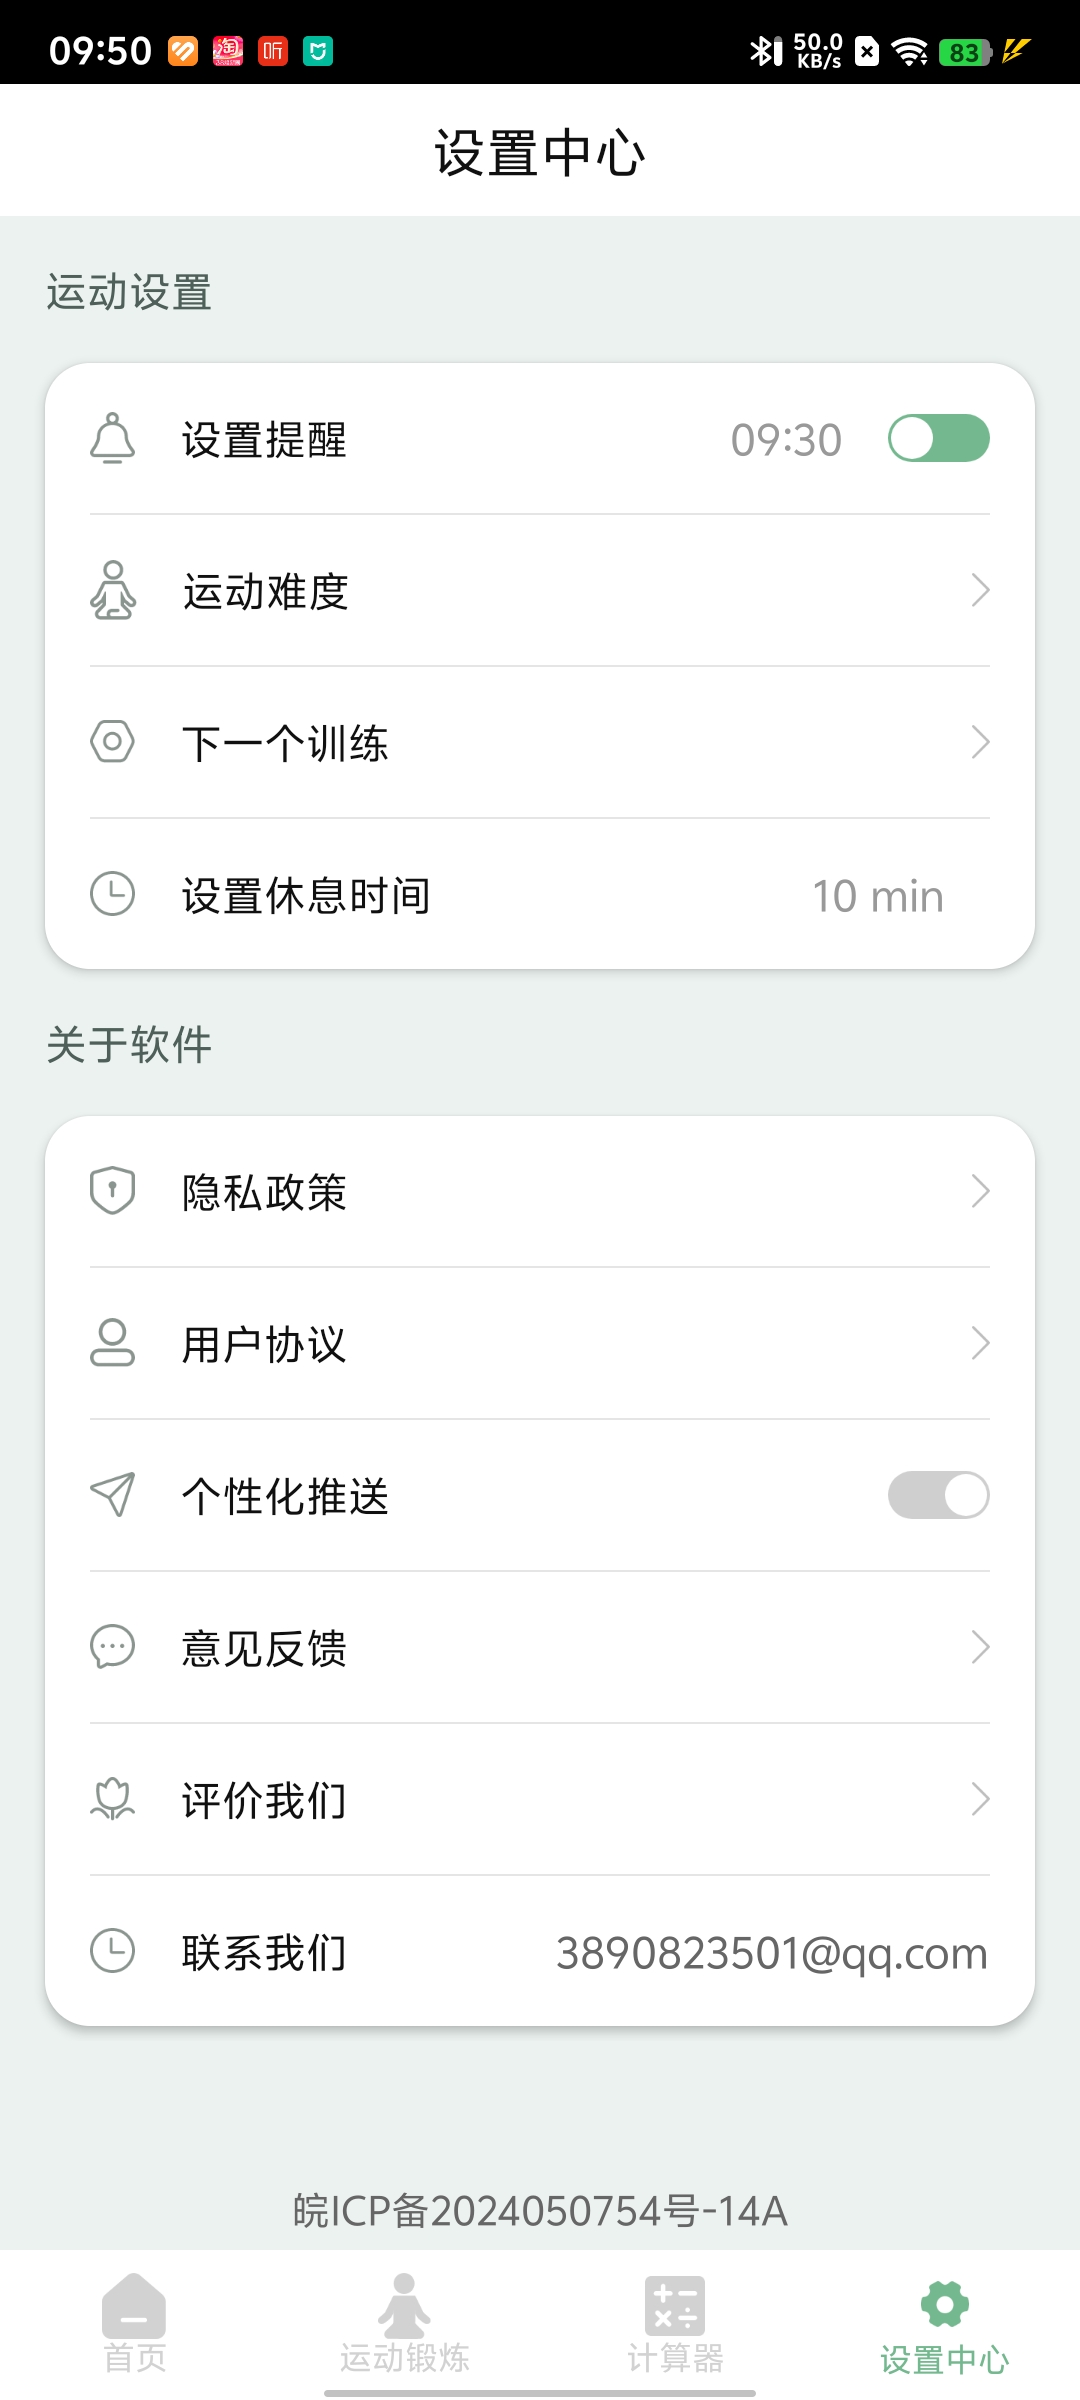Switch to the 运动锻炼 tab
1080x2400 pixels.
404,2324
